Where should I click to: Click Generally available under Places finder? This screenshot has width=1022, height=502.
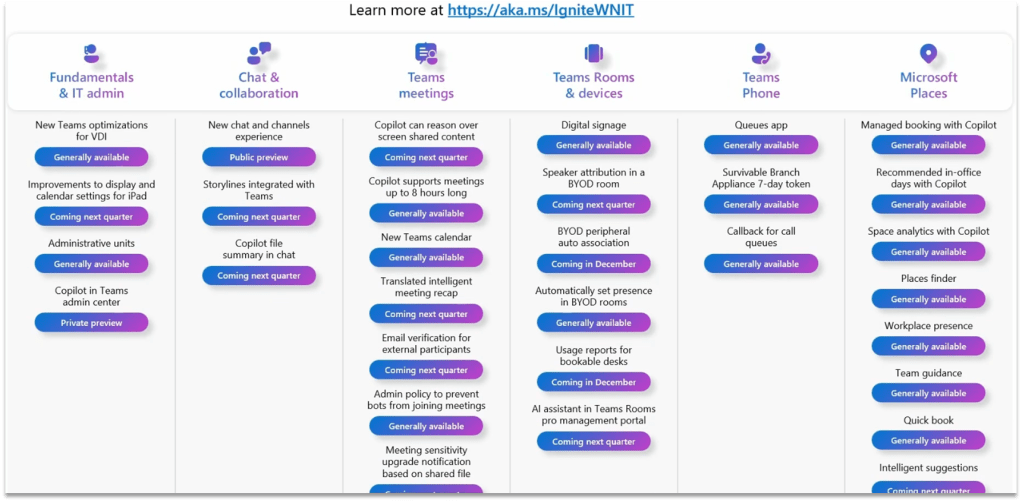pyautogui.click(x=928, y=299)
